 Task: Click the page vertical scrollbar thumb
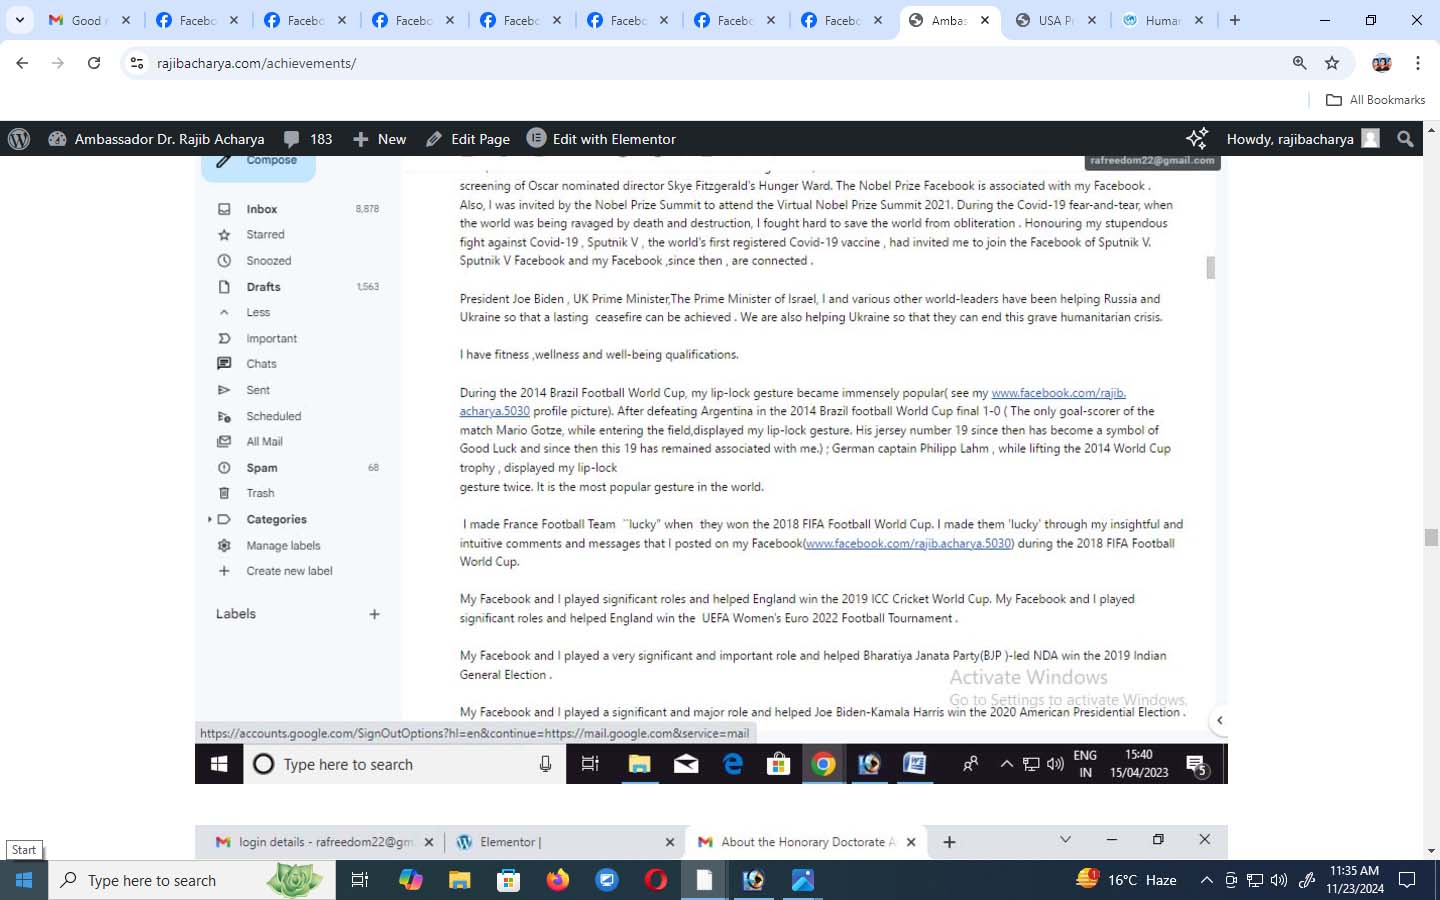tap(1431, 537)
